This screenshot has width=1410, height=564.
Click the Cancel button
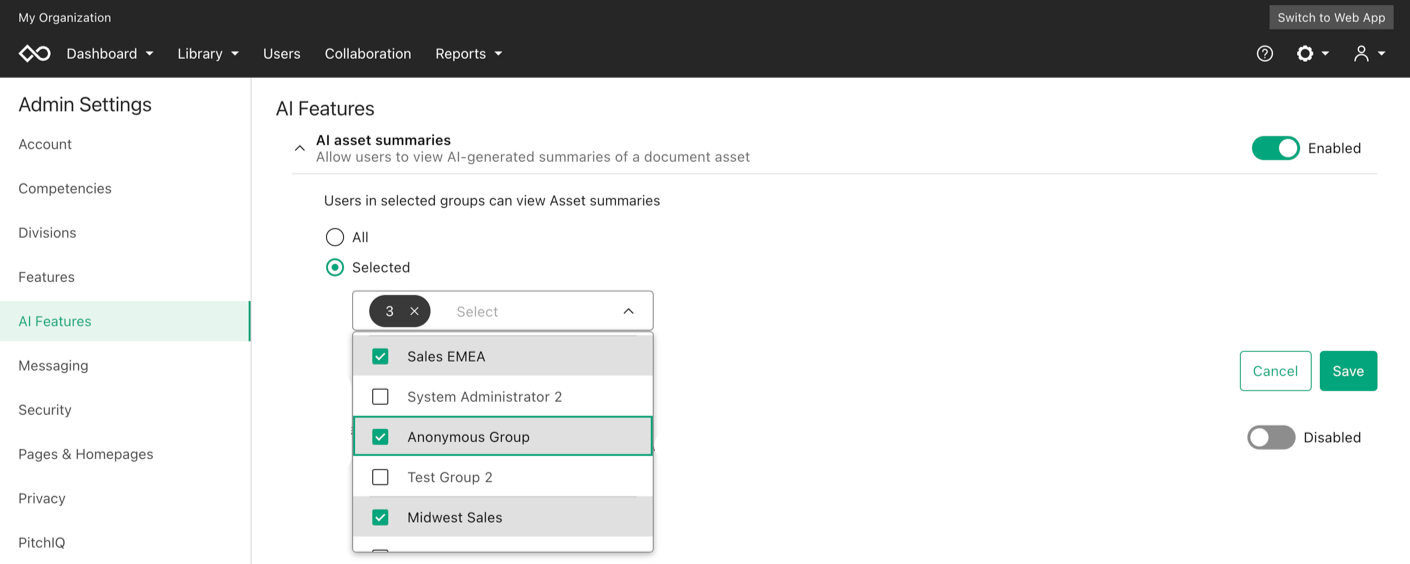1275,371
